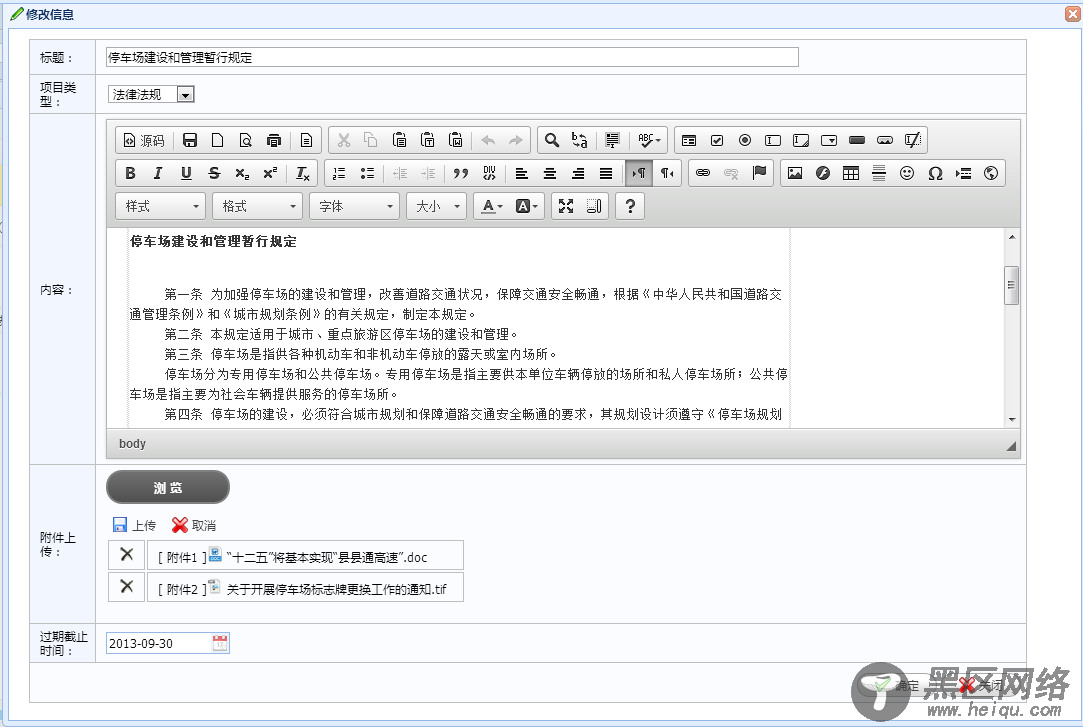Click the 标题 title input field
This screenshot has height=727, width=1083.
452,57
